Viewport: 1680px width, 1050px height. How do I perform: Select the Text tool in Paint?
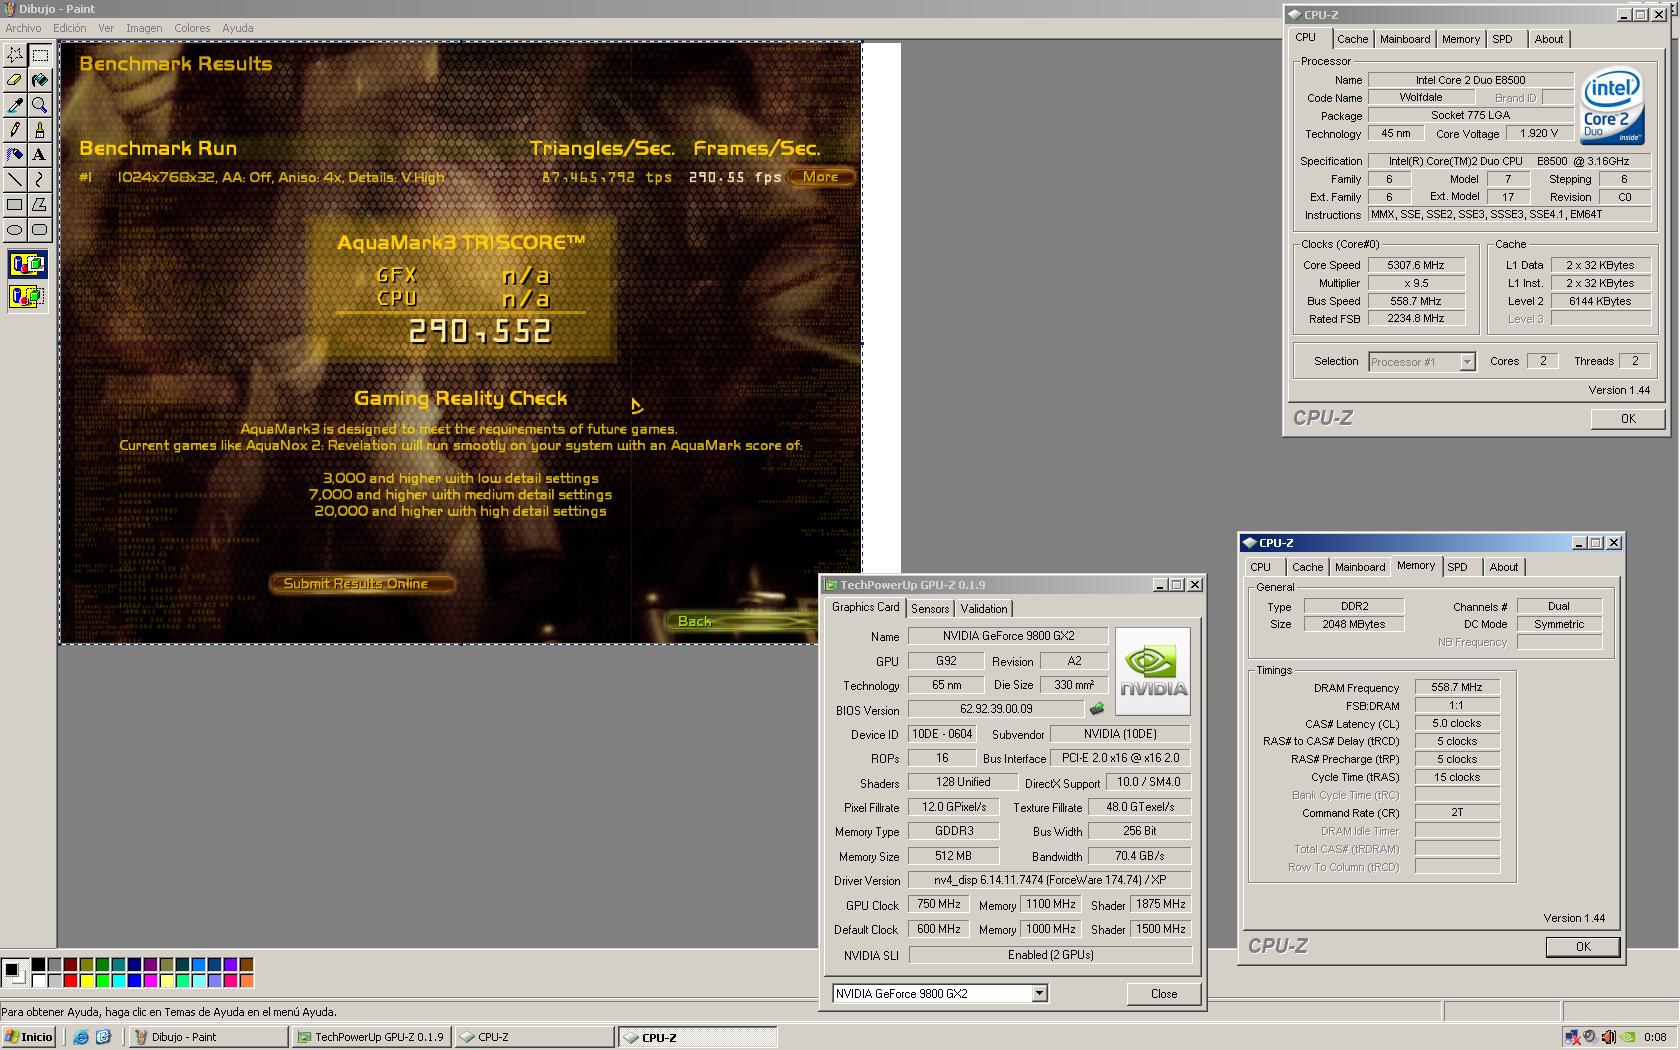coord(40,155)
